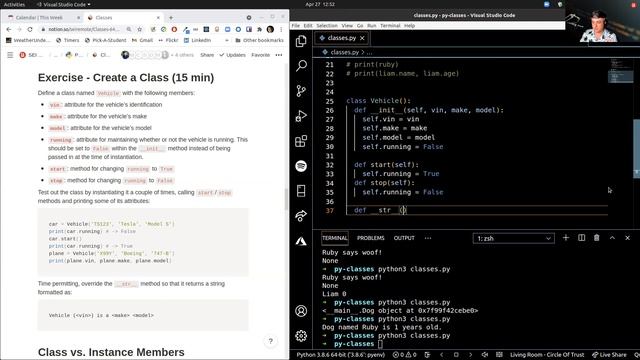The height and width of the screenshot is (360, 640).
Task: Close the Classes browser tab
Action: point(158,18)
